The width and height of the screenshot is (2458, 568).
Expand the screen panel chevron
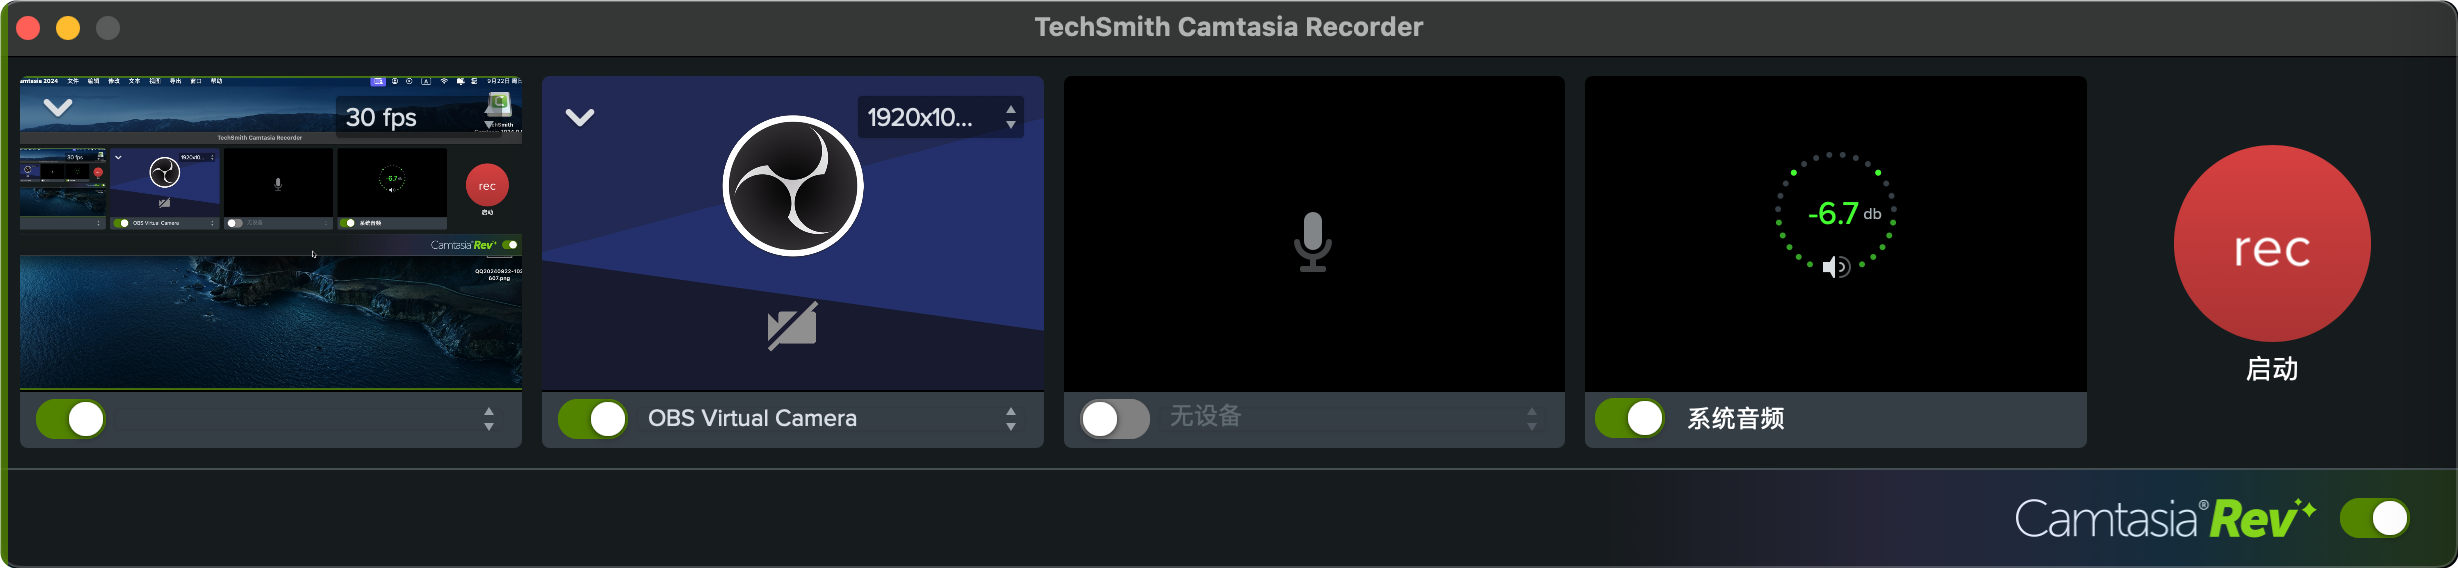pos(58,107)
